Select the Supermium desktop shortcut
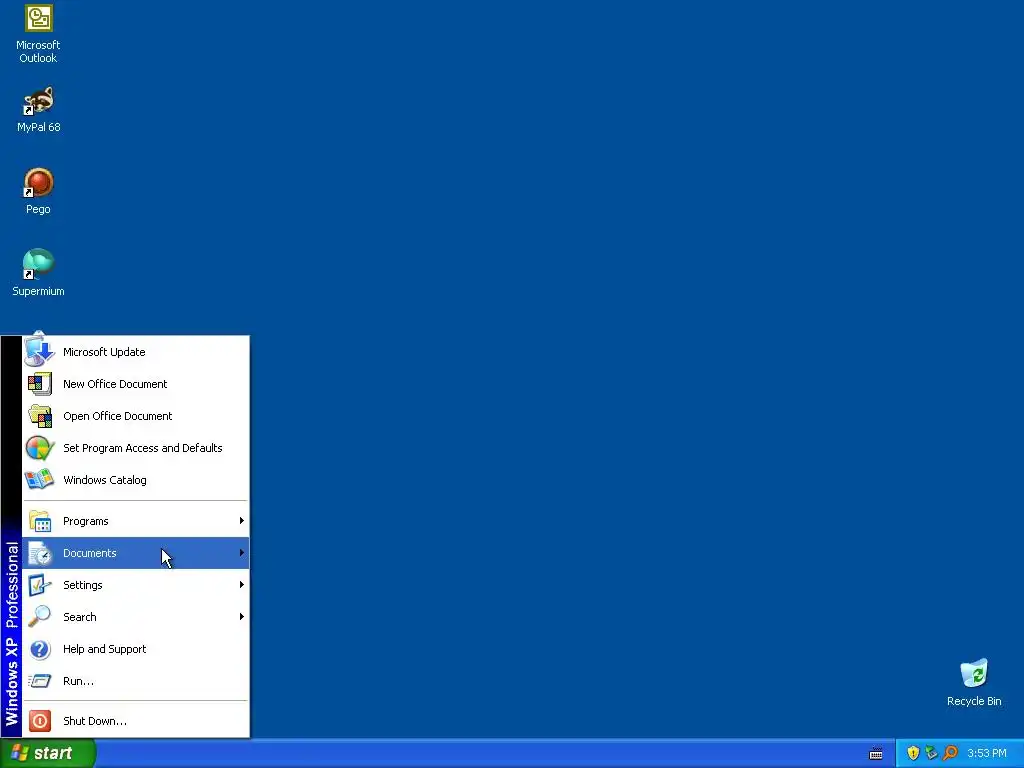 [38, 273]
